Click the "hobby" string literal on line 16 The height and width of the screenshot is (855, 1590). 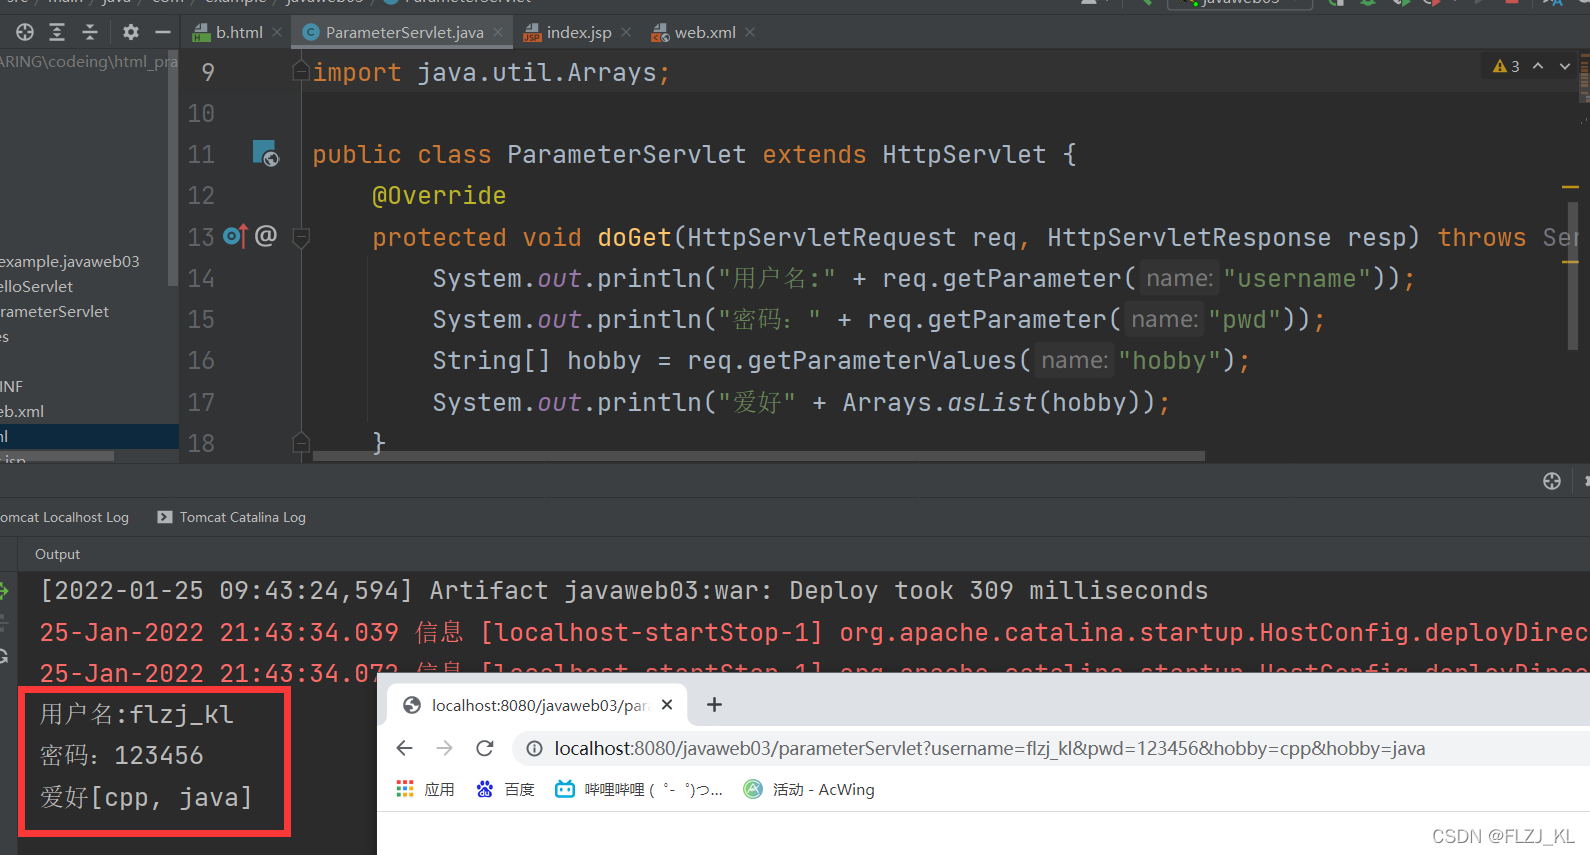pos(1170,360)
